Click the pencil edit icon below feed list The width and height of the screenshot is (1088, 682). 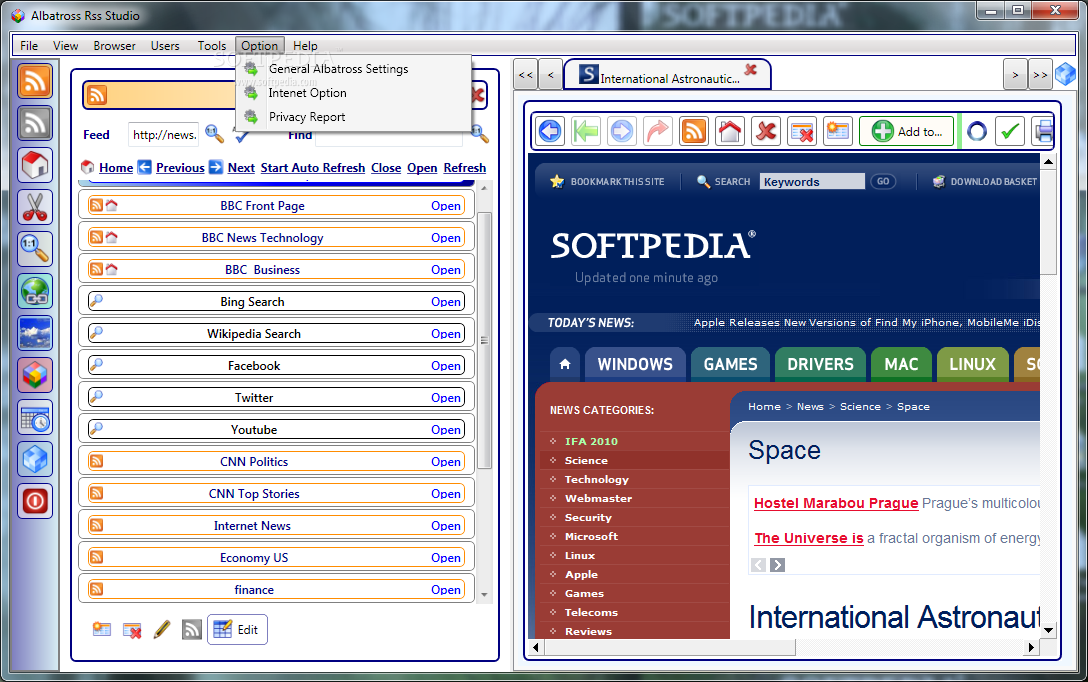pyautogui.click(x=162, y=629)
